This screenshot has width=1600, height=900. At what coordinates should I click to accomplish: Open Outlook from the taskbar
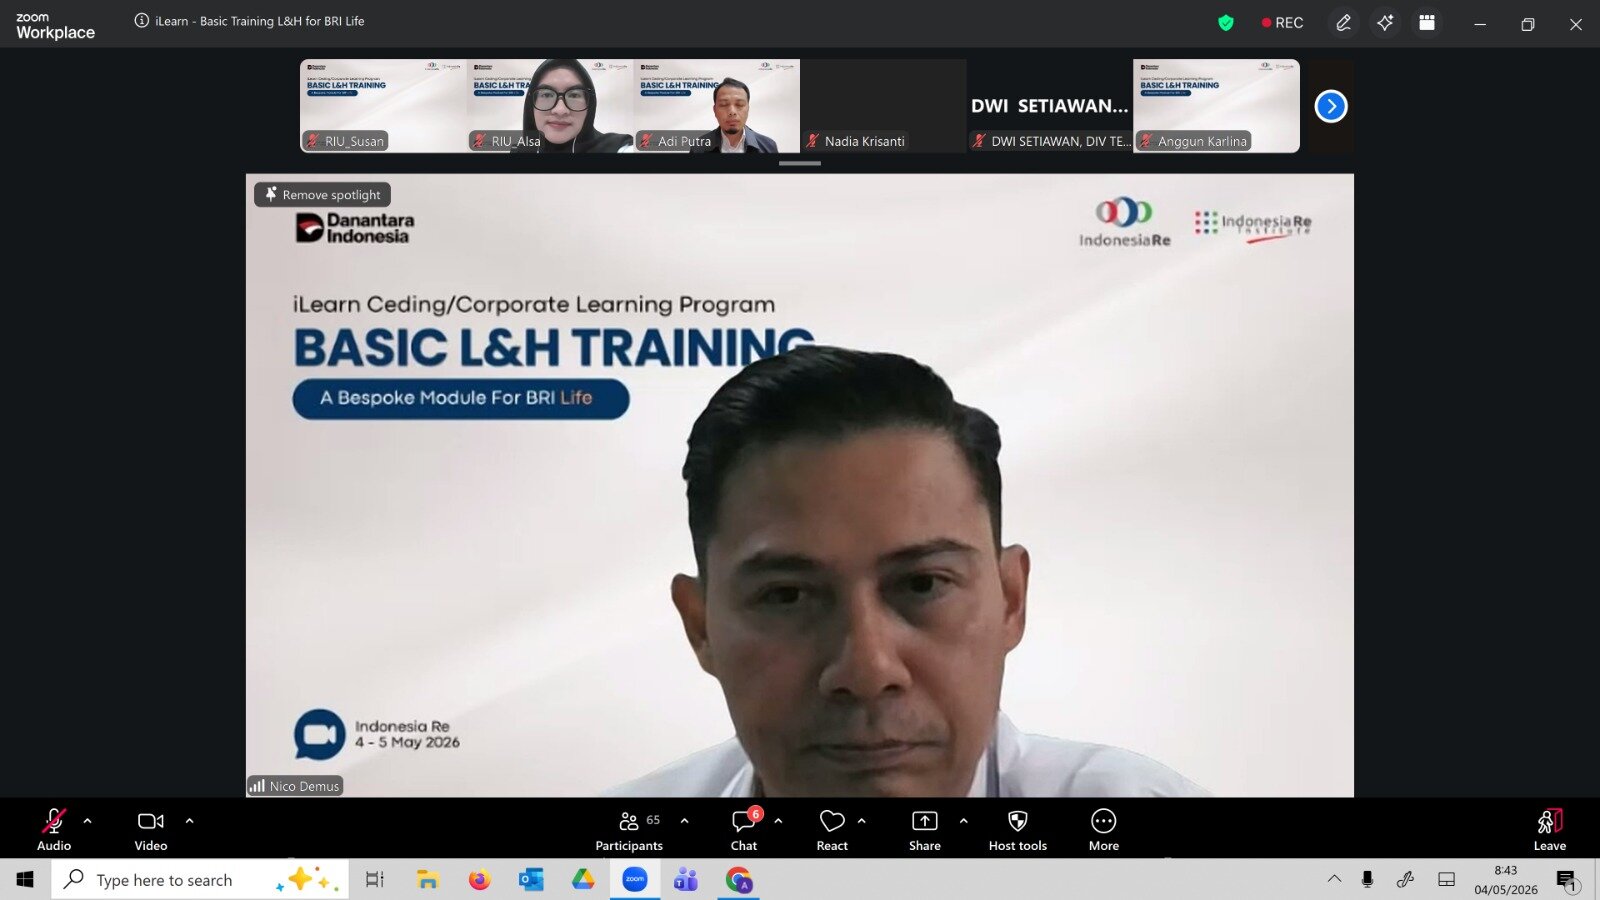[x=531, y=880]
